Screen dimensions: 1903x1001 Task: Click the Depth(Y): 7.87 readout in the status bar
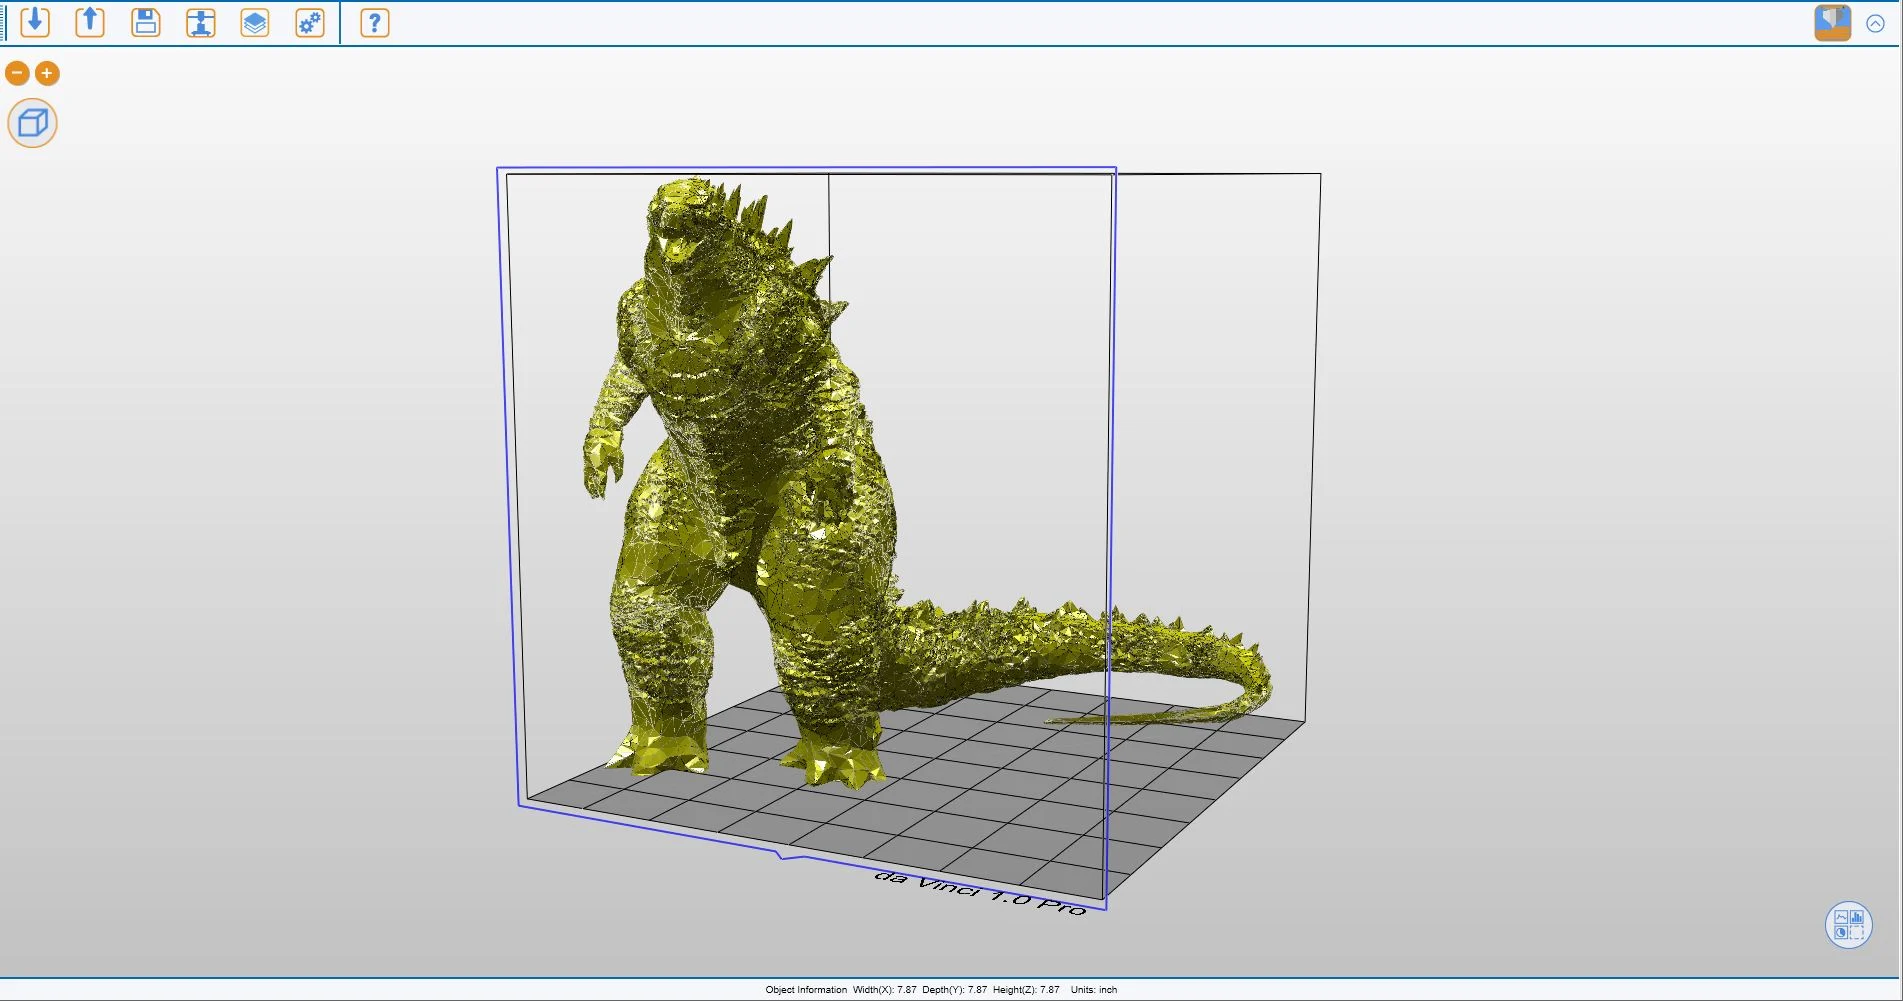pos(954,990)
